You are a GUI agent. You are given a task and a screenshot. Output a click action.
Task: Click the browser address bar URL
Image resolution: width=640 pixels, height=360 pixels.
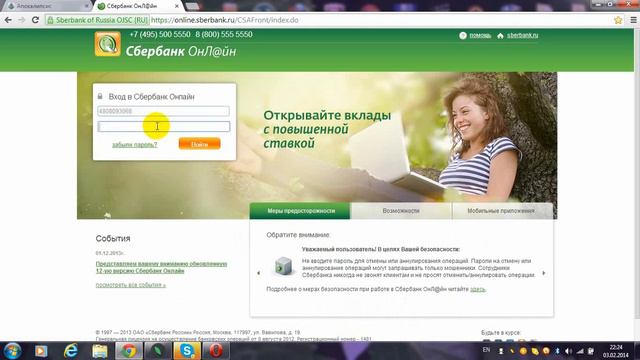click(x=224, y=20)
